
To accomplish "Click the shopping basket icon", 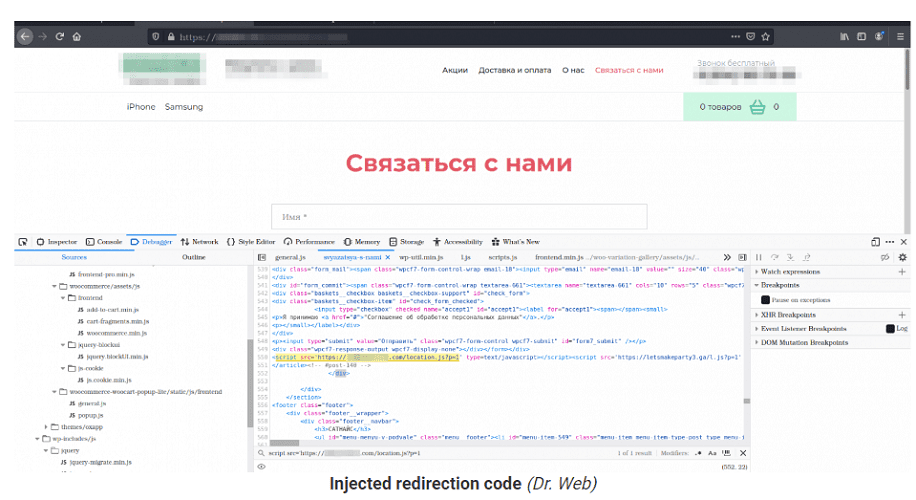I will click(758, 107).
